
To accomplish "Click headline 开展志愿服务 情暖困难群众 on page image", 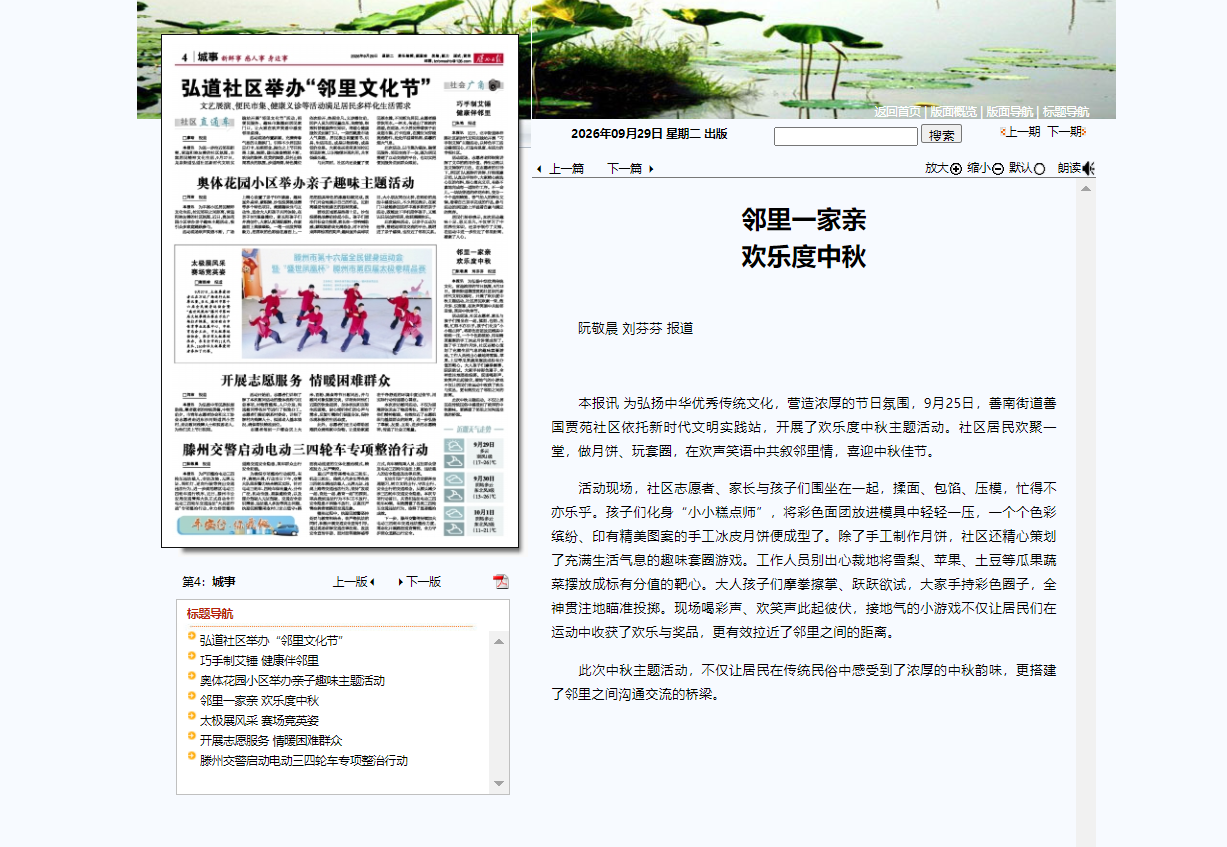I will (x=306, y=380).
